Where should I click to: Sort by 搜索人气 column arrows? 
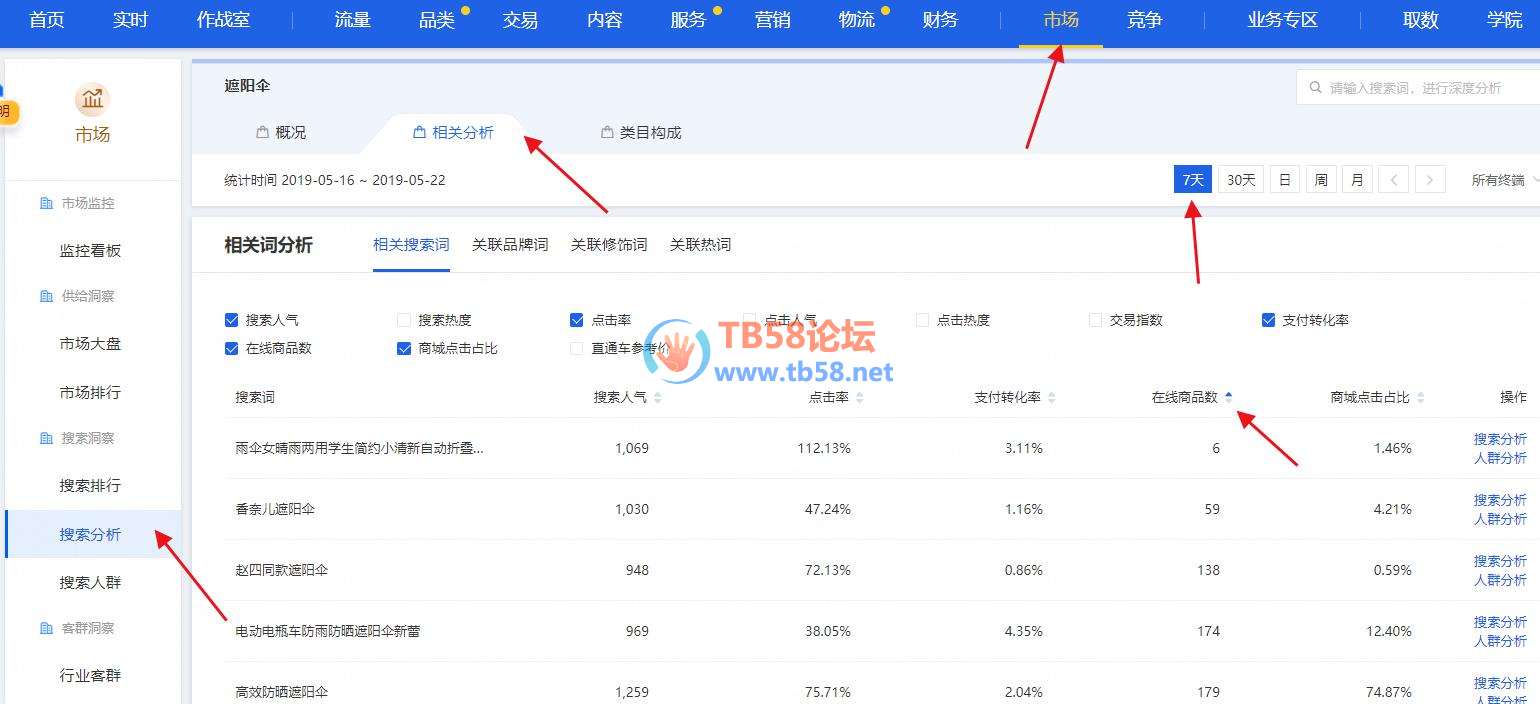657,398
